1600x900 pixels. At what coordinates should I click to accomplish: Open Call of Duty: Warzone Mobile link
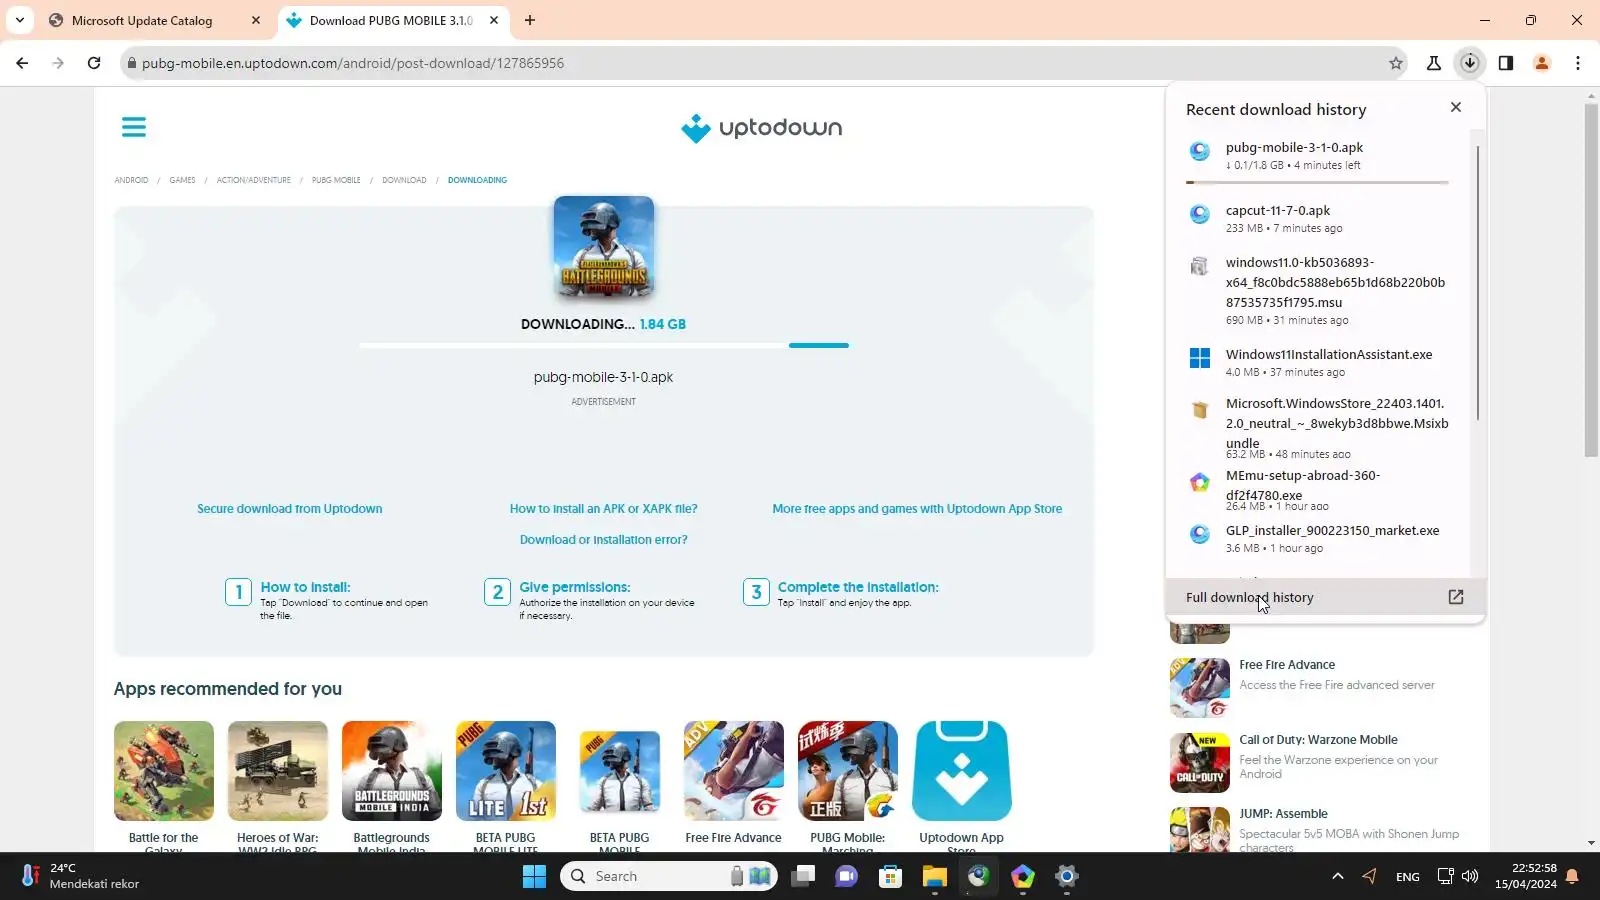pos(1318,740)
